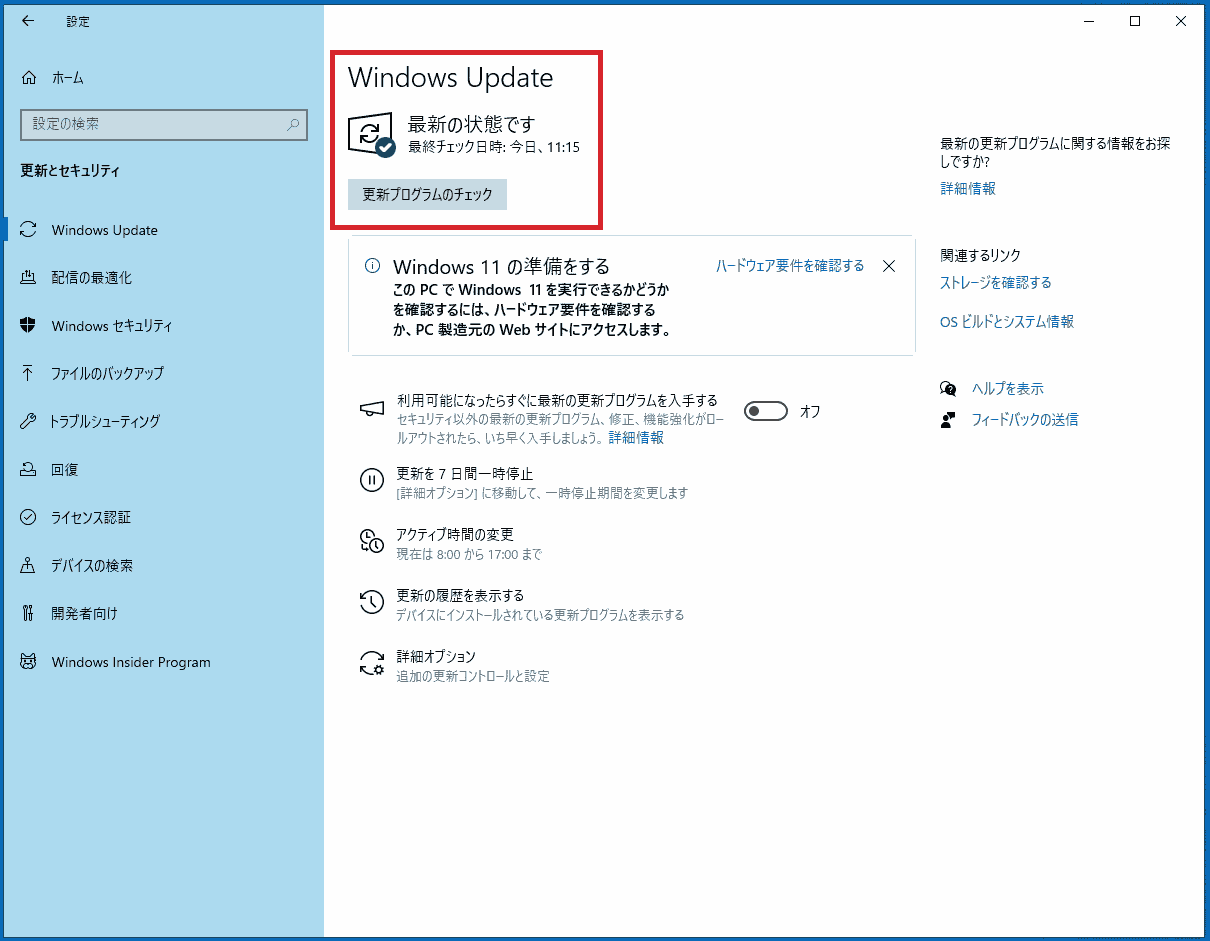Viewport: 1210px width, 941px height.
Task: Click the ファイルのバックアップ upload arrow icon
Action: (29, 373)
